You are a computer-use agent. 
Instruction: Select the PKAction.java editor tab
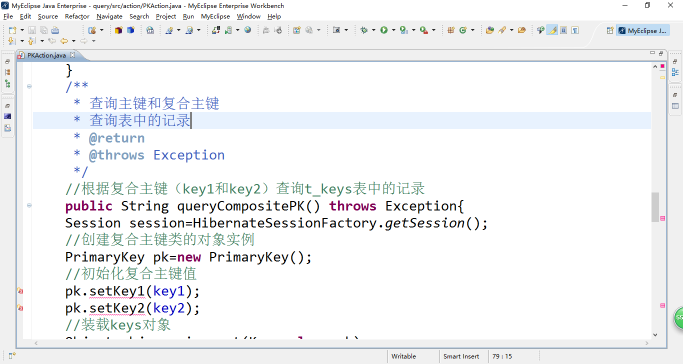click(x=47, y=55)
